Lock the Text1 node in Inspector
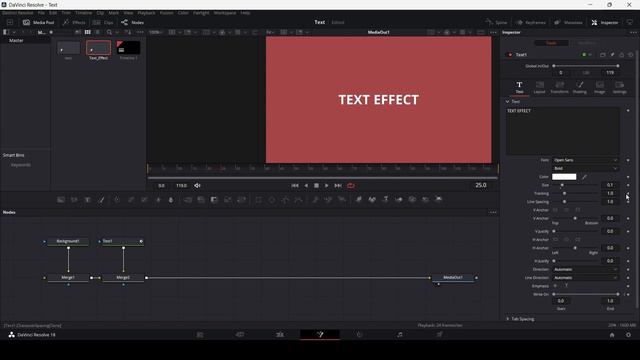 622,54
